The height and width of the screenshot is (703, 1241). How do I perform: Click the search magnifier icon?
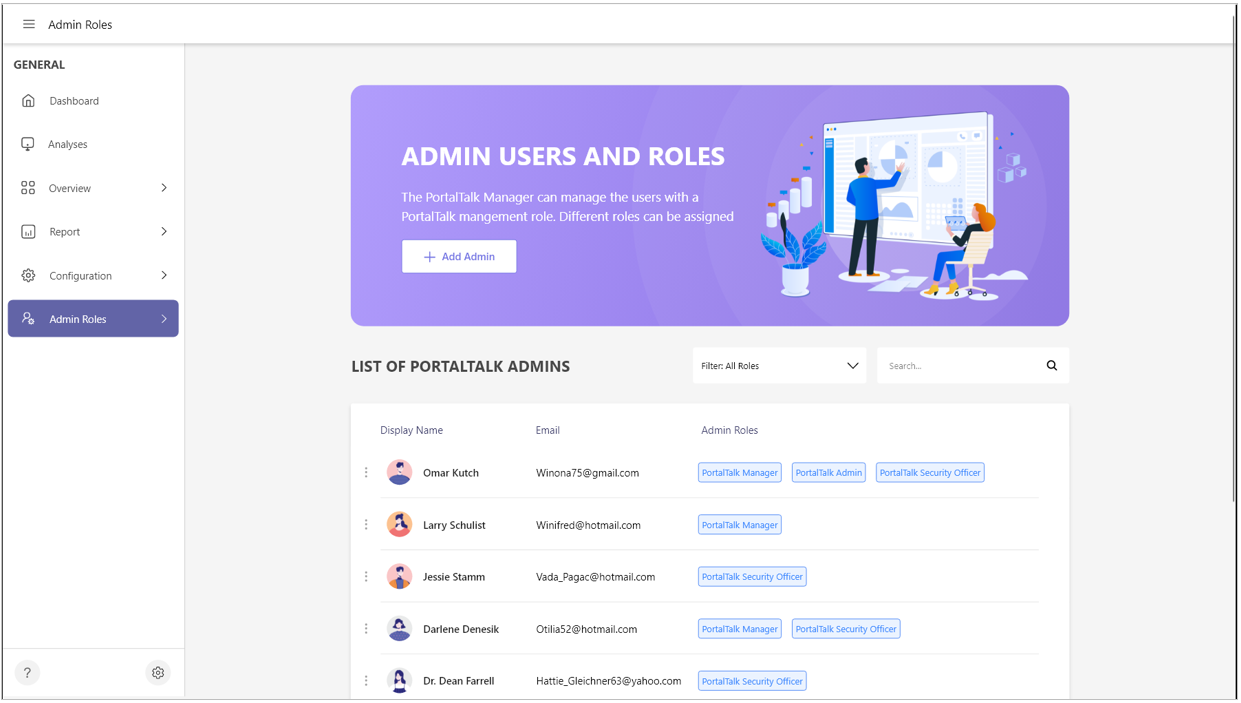tap(1051, 366)
